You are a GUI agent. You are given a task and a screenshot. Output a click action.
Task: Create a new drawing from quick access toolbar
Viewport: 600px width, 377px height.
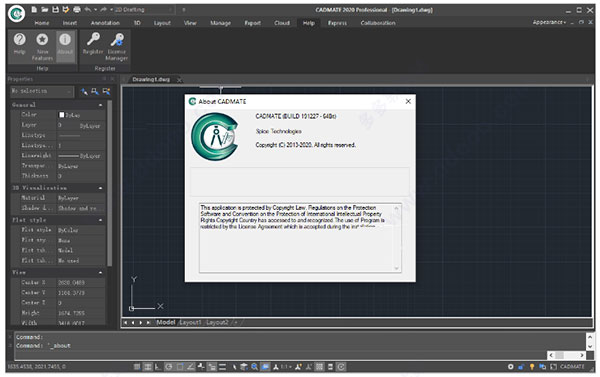(34, 10)
